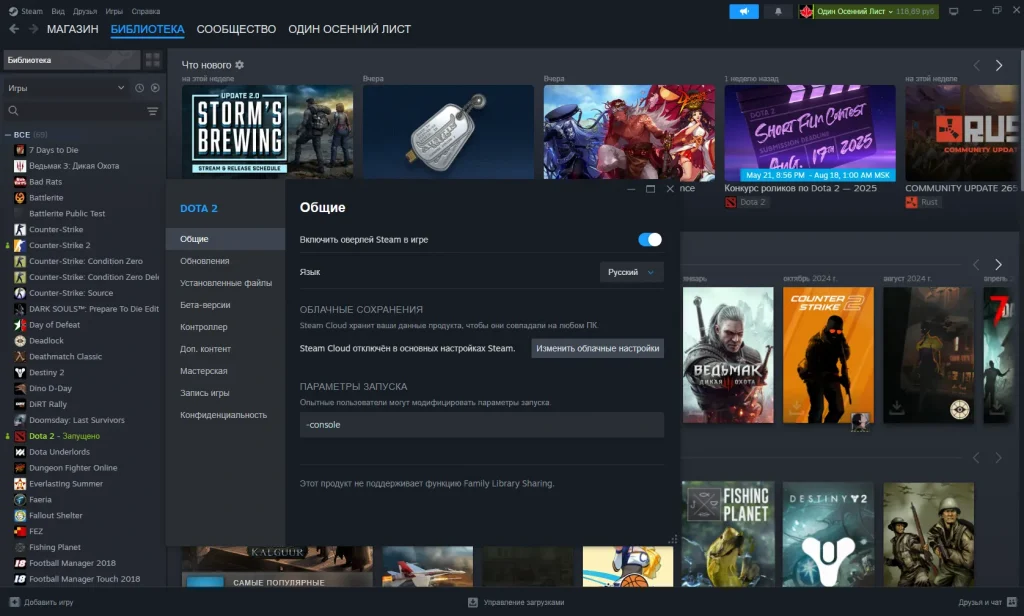Open Friends and chat icon
This screenshot has width=1024, height=616.
1012,602
